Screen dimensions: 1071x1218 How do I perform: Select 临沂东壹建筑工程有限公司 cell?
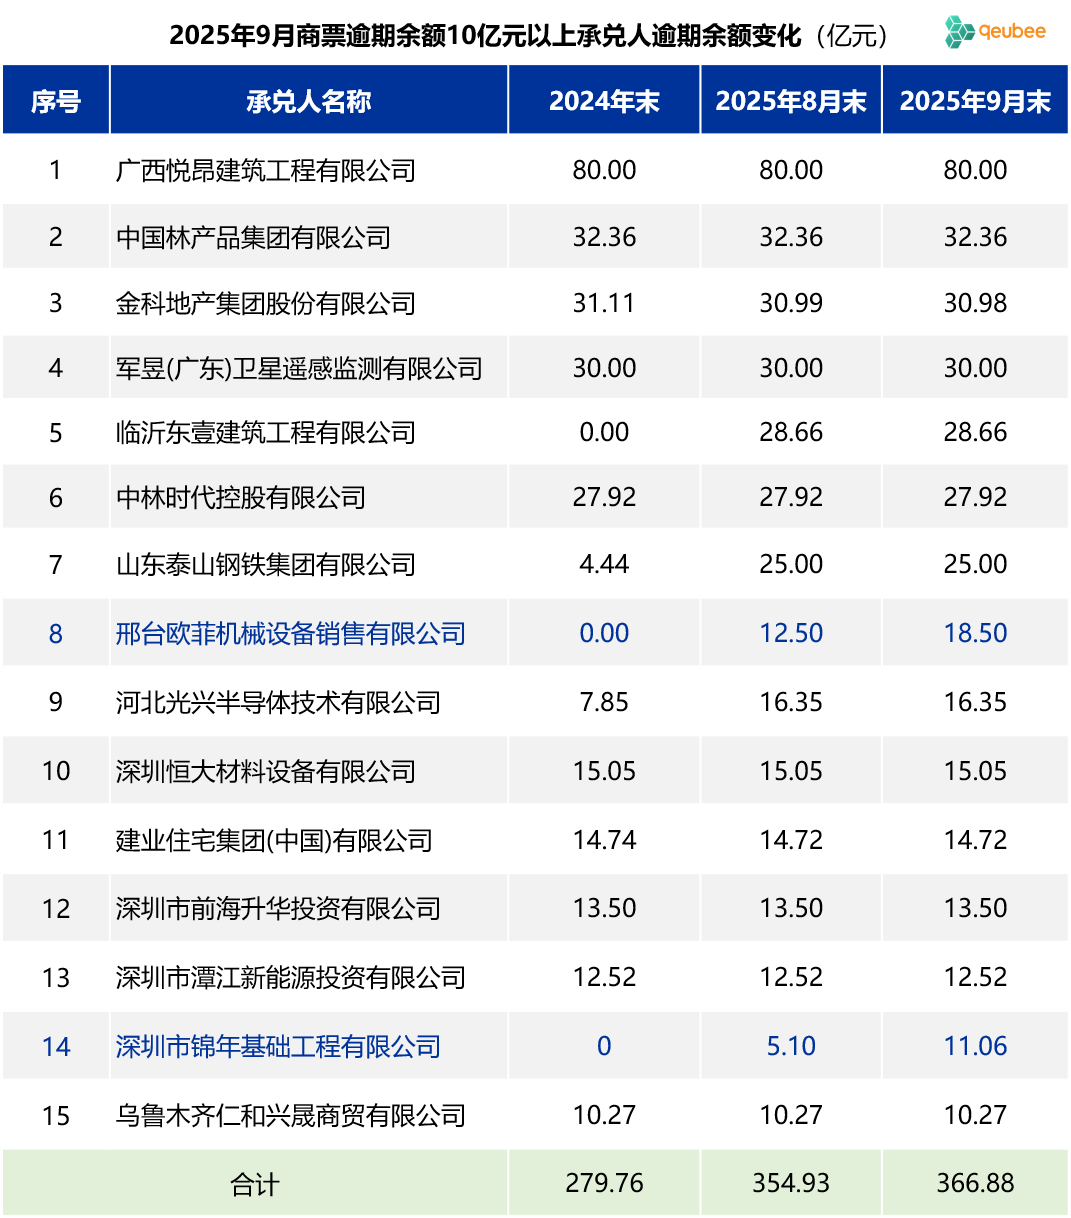click(x=265, y=433)
